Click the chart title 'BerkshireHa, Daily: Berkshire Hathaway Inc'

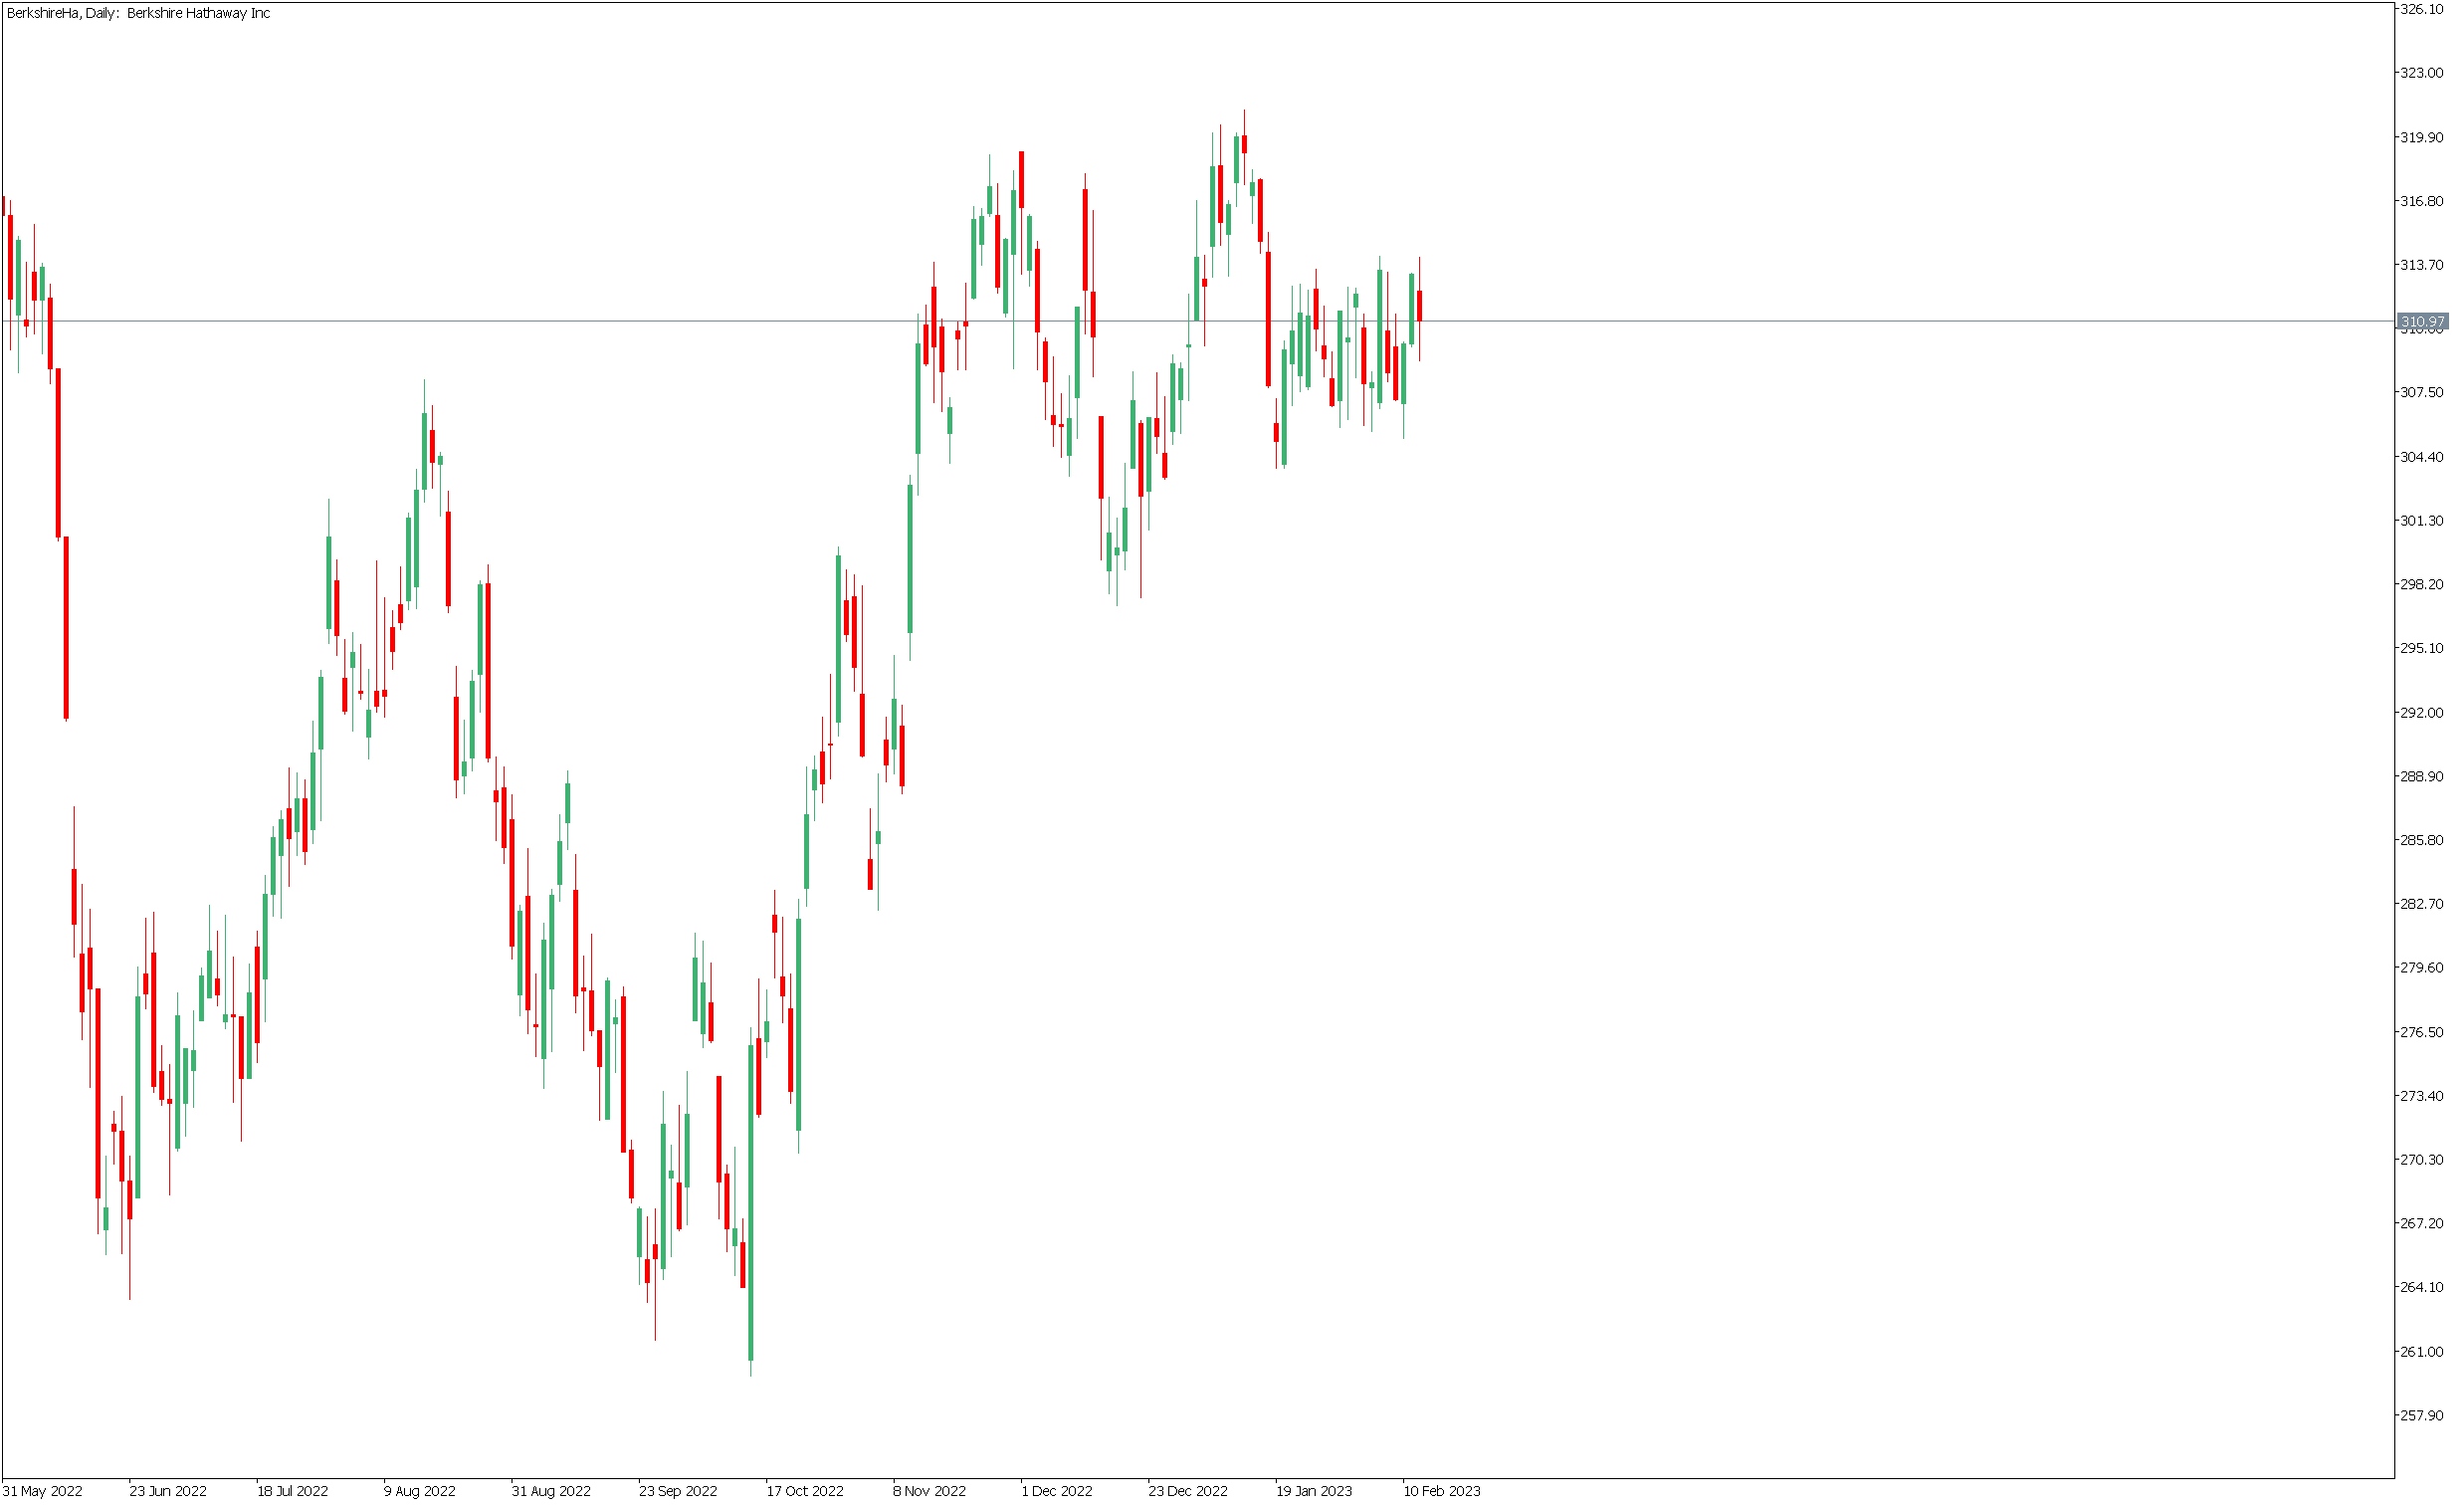coord(139,13)
